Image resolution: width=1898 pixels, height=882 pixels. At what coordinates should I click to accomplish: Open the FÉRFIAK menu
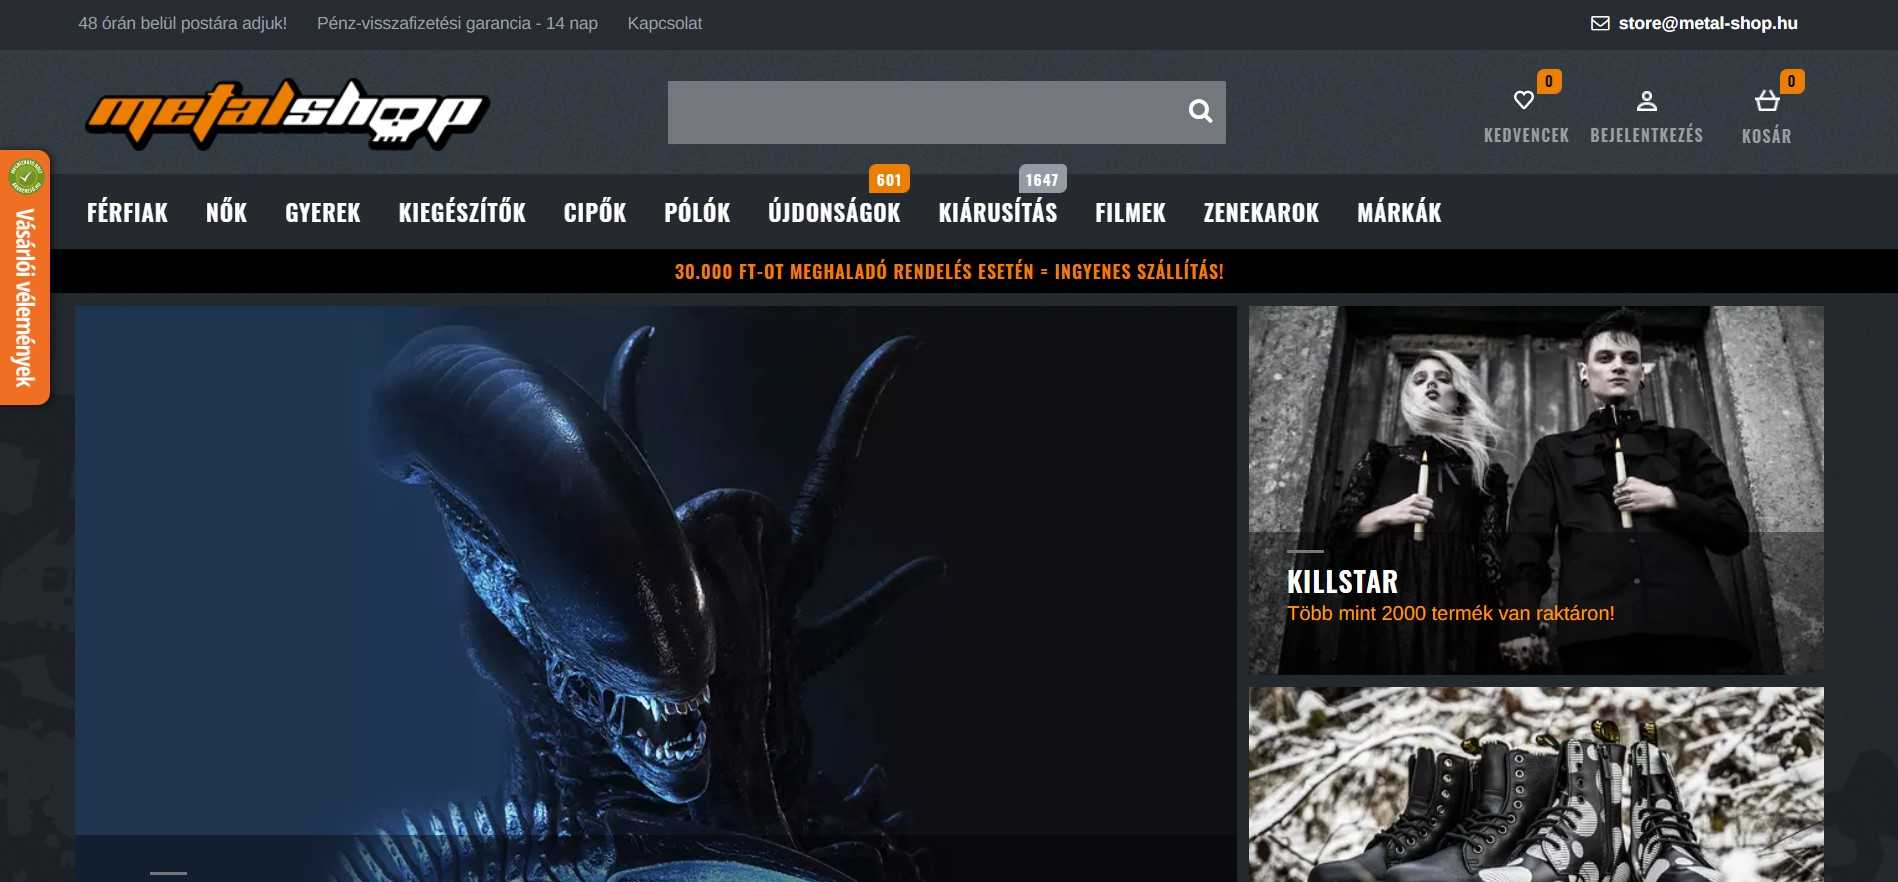click(127, 212)
